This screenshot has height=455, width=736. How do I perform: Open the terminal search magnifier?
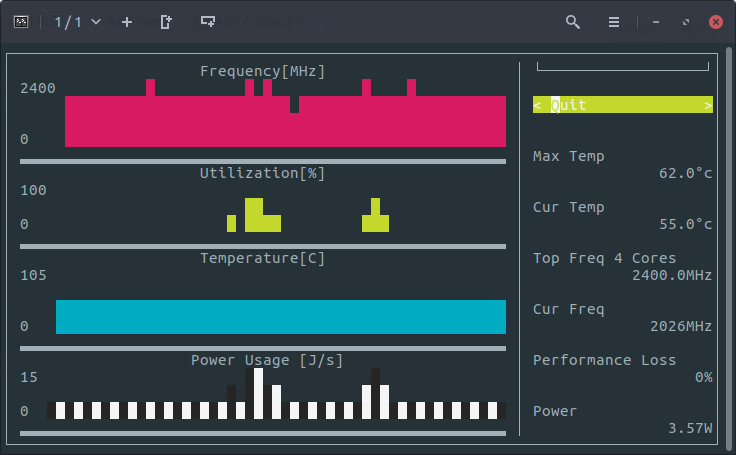tap(573, 21)
